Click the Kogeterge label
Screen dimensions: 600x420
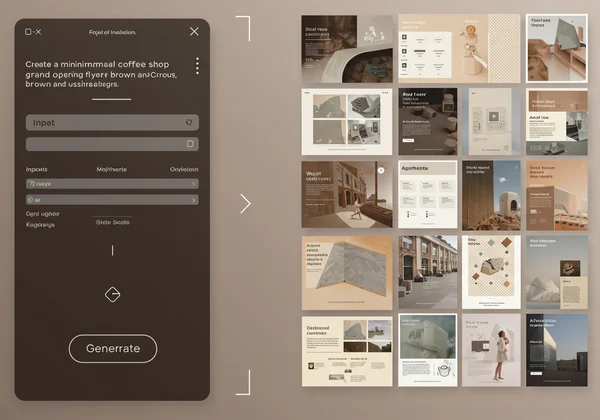pyautogui.click(x=40, y=225)
